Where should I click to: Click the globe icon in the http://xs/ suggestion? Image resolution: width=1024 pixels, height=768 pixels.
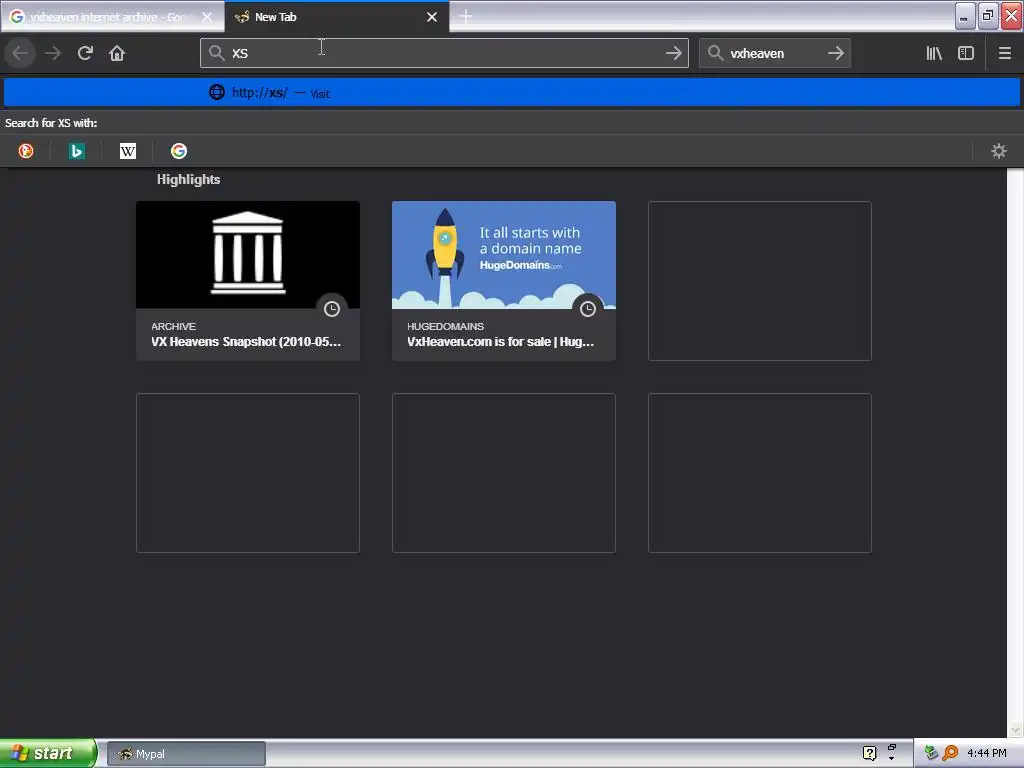(216, 92)
